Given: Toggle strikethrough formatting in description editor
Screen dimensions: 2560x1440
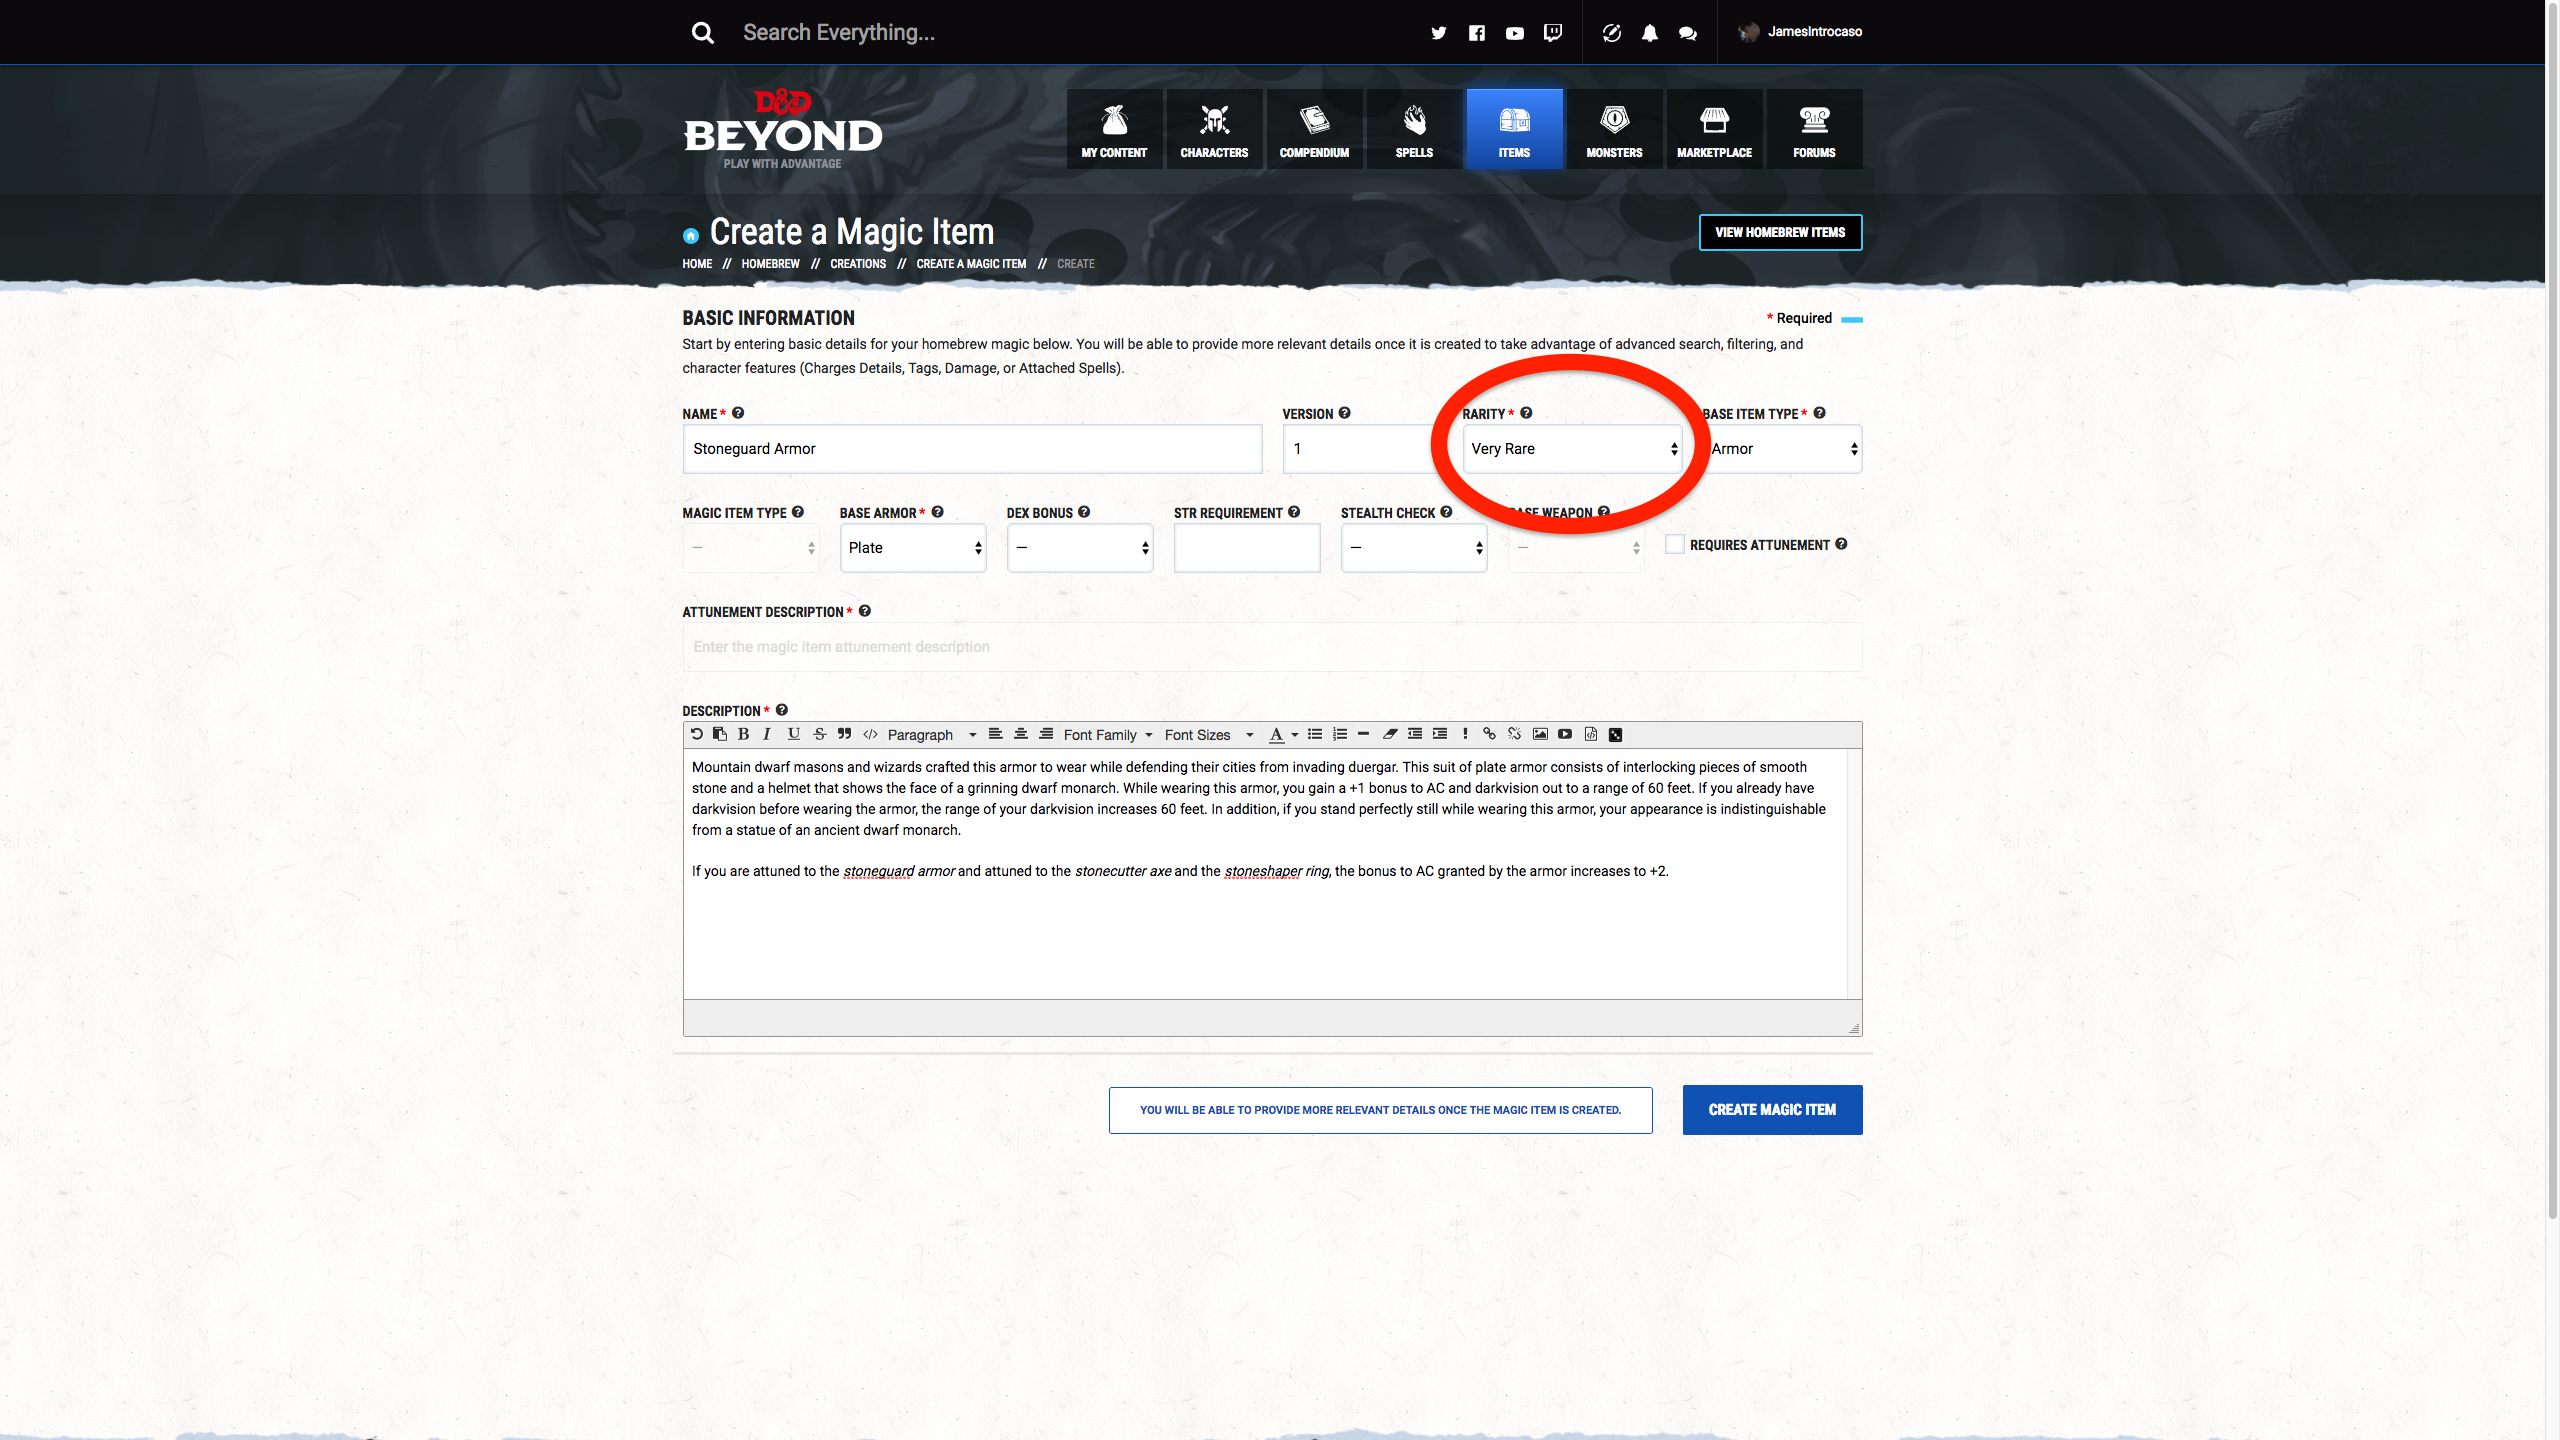Looking at the screenshot, I should [820, 734].
